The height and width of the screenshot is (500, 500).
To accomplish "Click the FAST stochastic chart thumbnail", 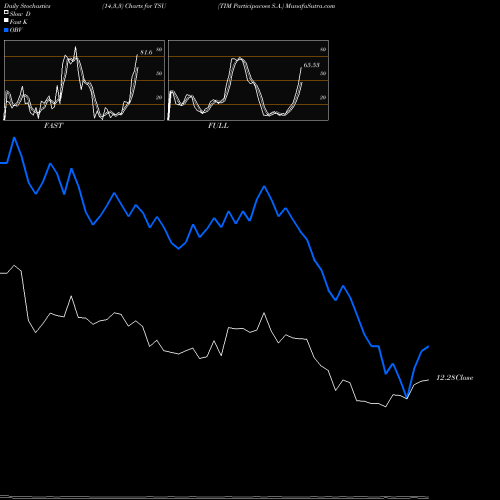I will click(x=84, y=80).
